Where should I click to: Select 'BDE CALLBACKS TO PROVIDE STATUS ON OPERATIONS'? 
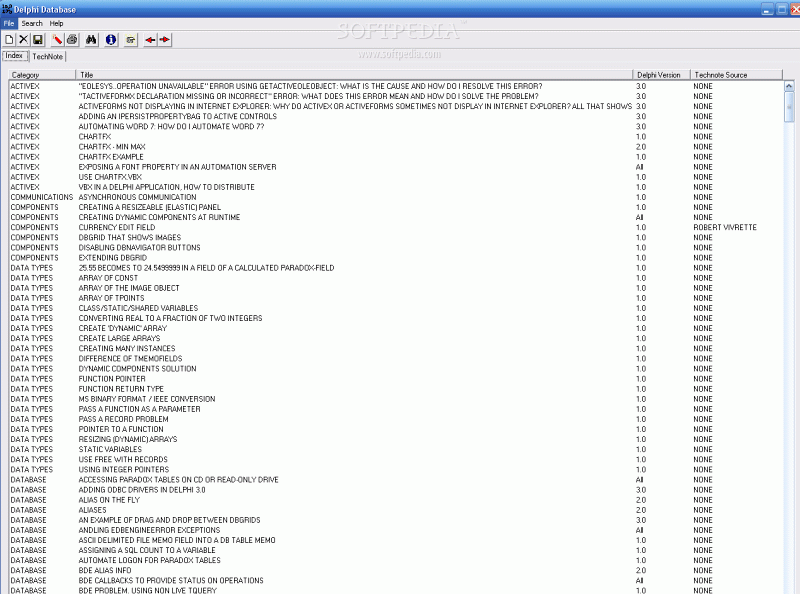click(x=396, y=581)
